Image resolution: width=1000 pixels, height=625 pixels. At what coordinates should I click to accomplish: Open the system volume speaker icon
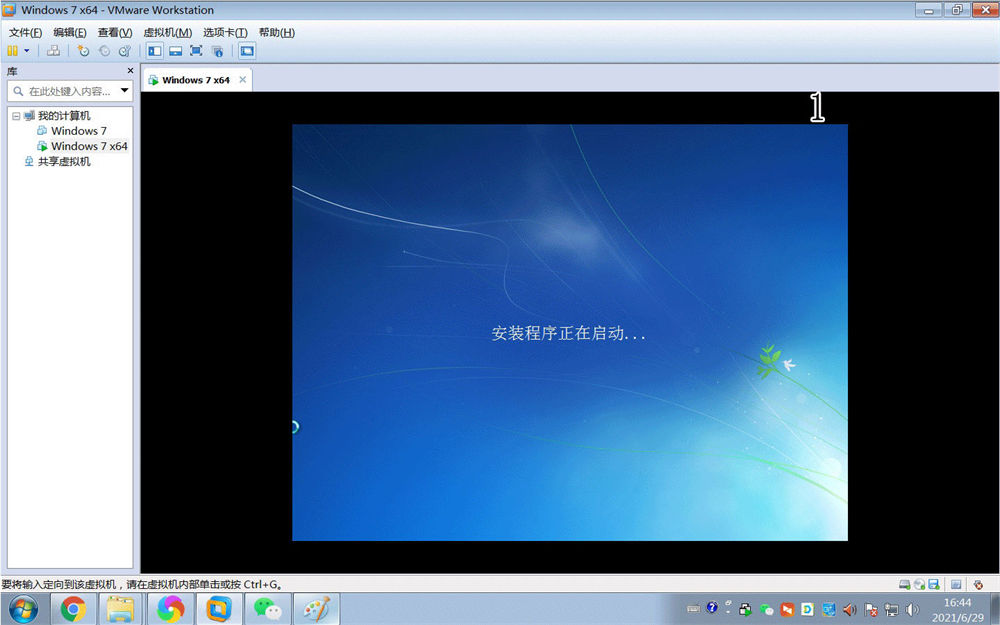[x=913, y=610]
